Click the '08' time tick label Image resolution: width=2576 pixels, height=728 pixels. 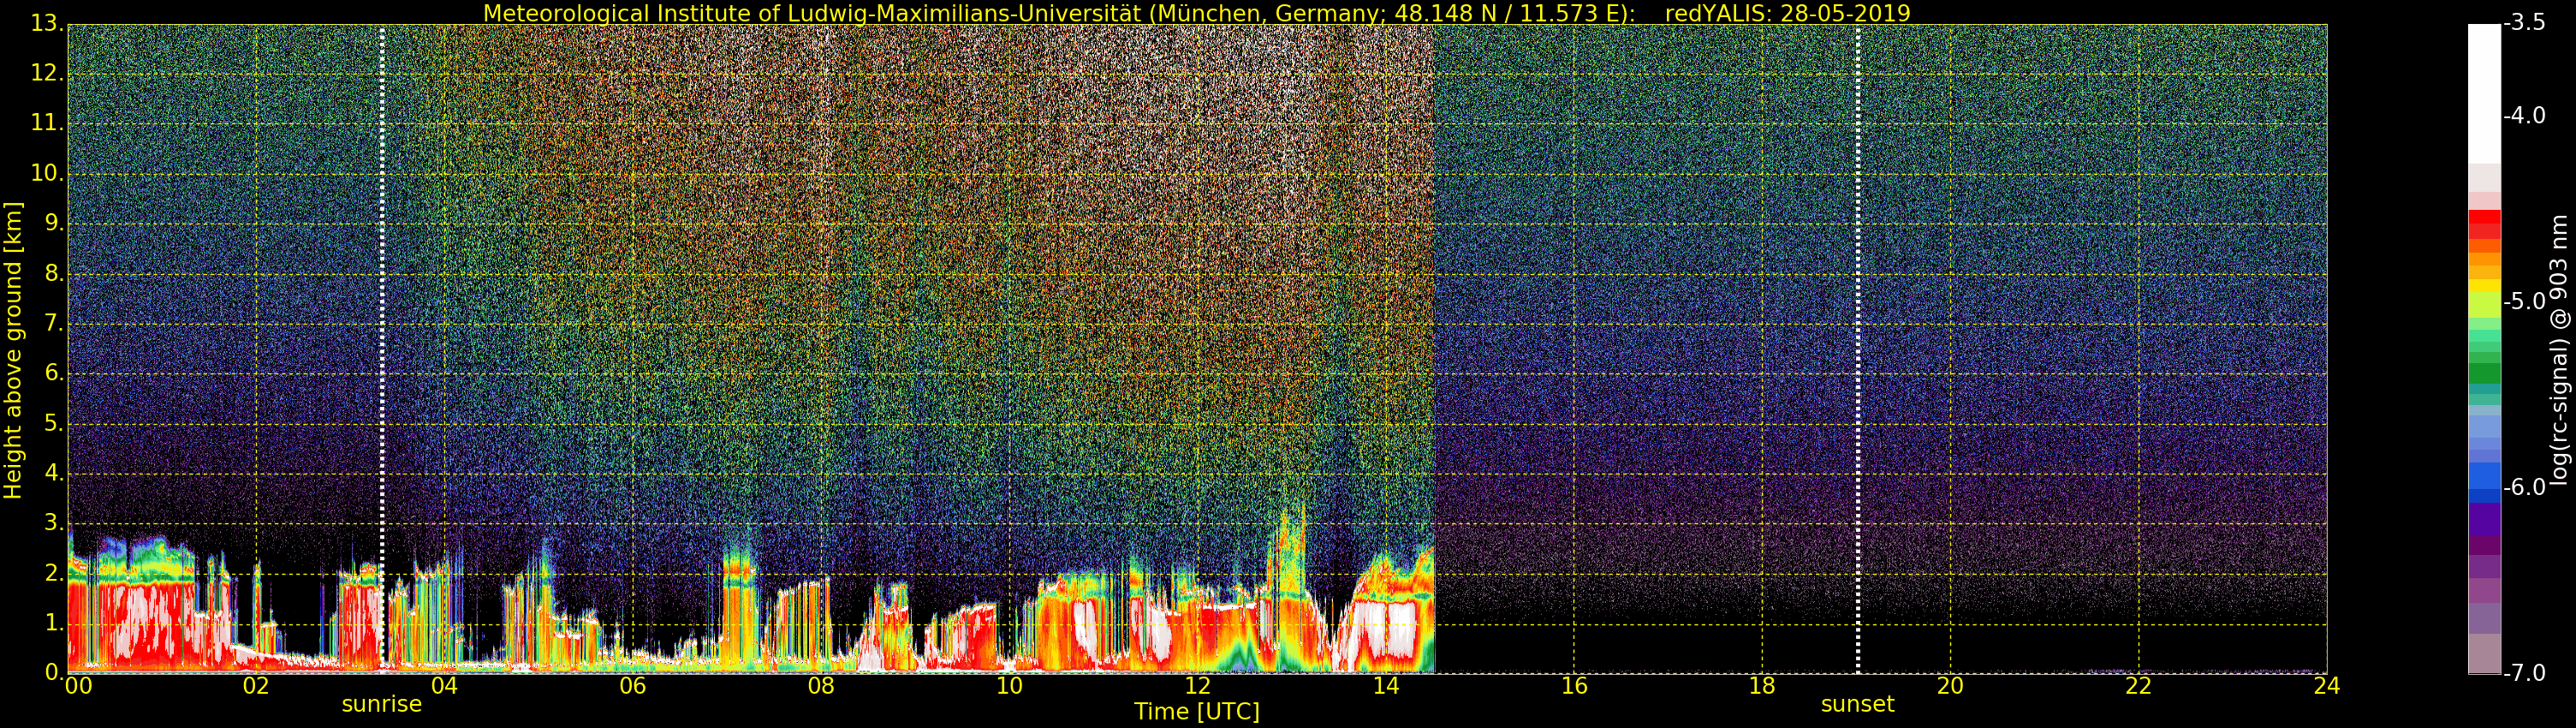(x=821, y=685)
